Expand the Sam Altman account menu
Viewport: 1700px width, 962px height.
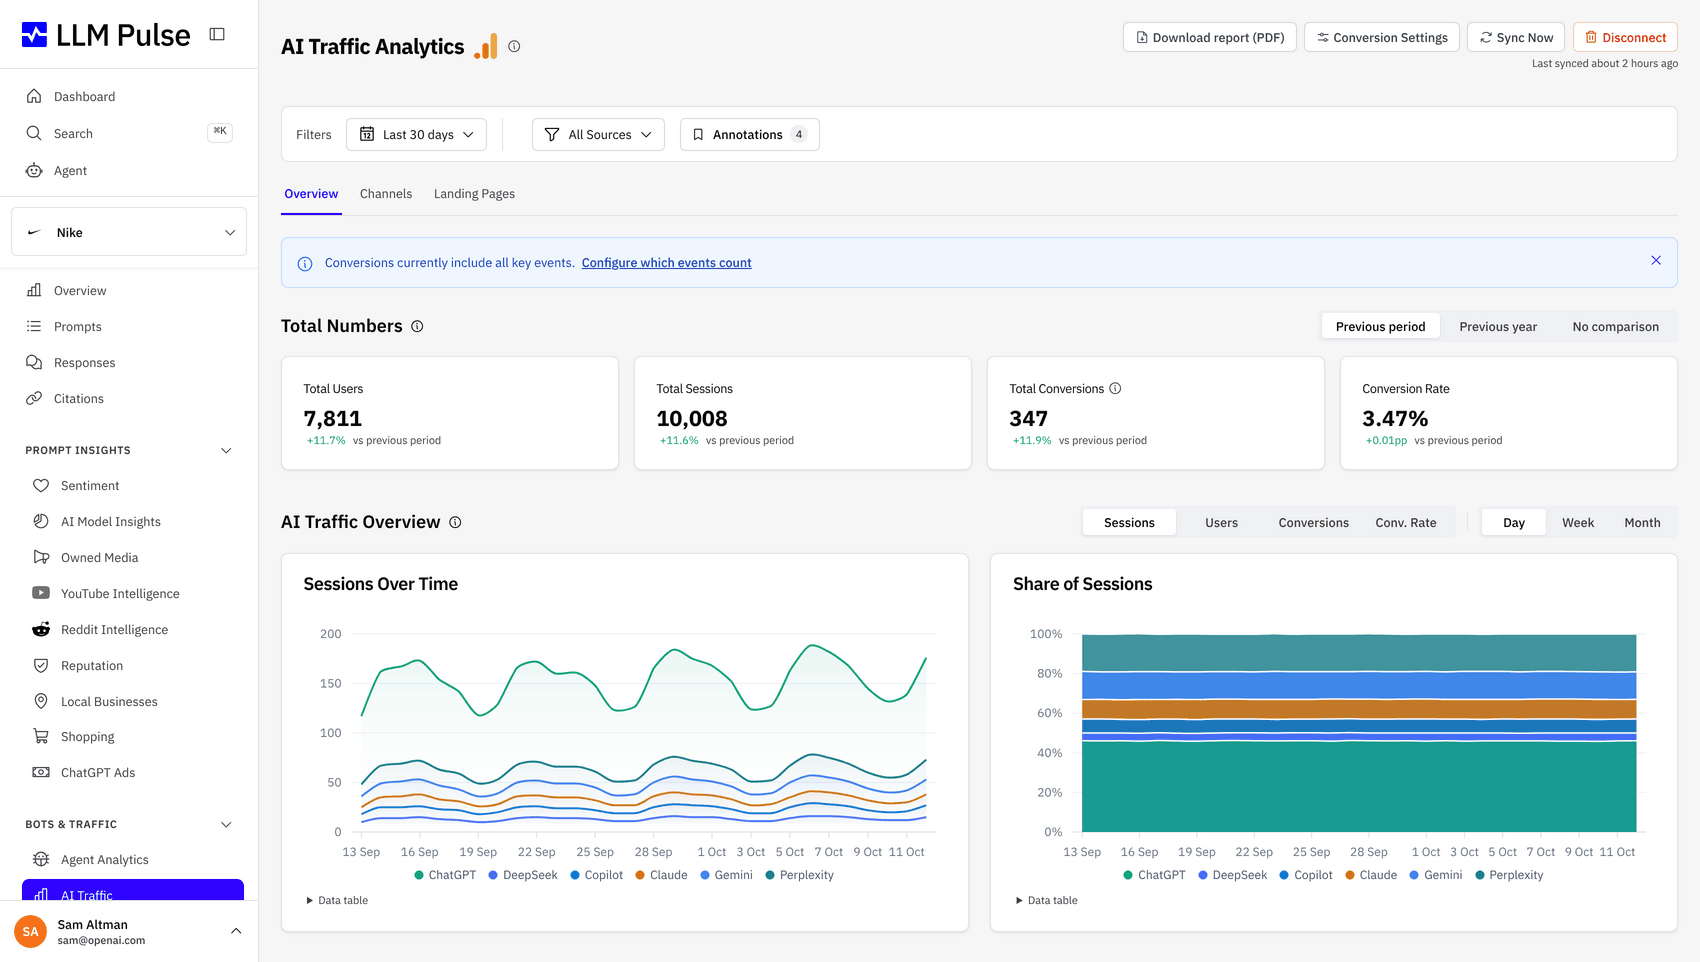(236, 931)
